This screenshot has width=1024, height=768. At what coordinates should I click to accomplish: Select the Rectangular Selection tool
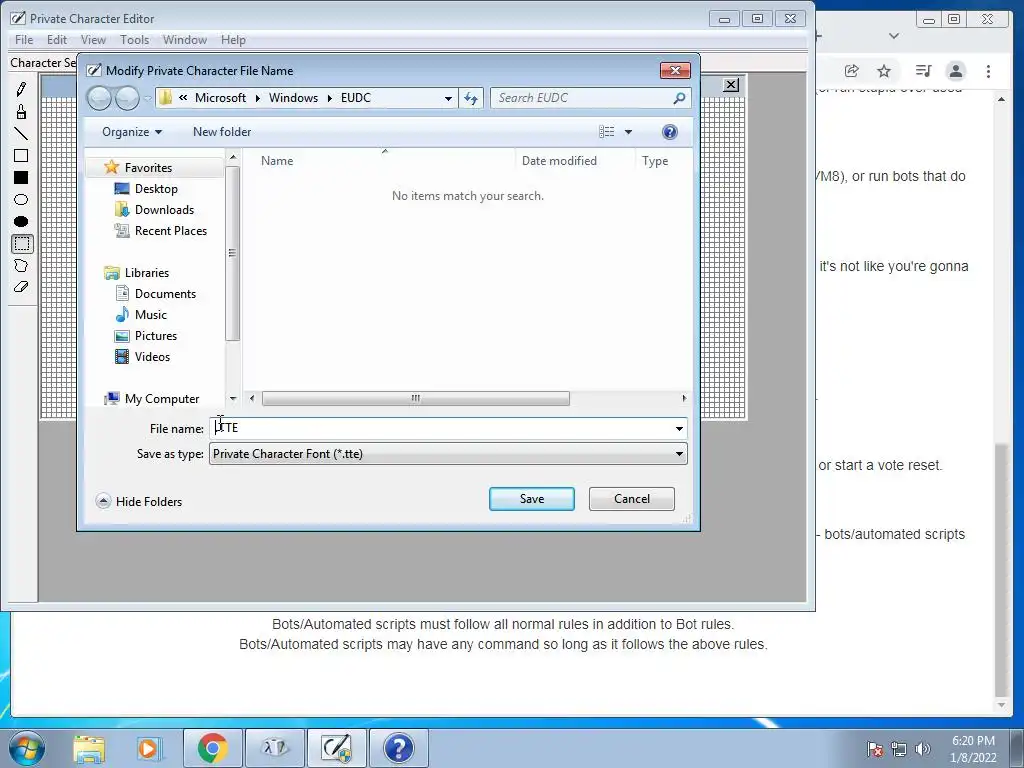pyautogui.click(x=22, y=244)
